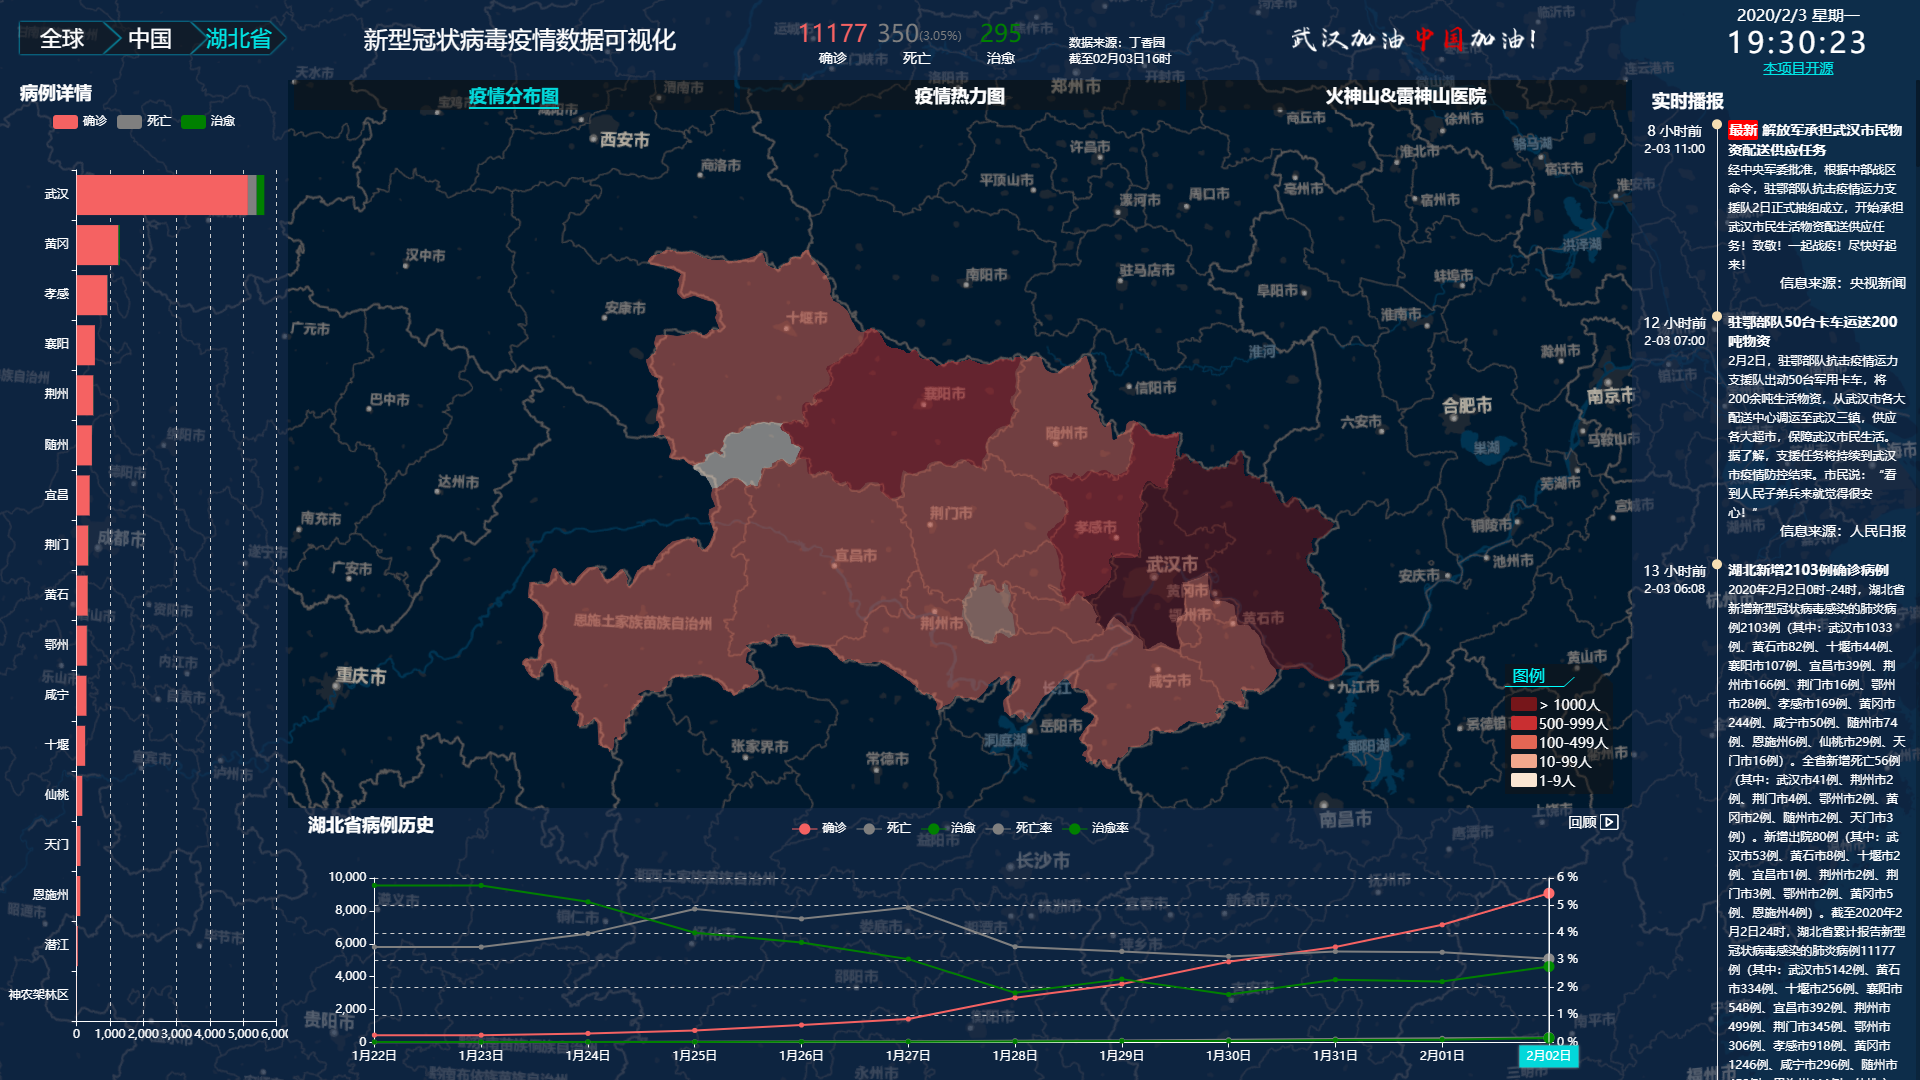Toggle 确诊 series in bar chart legend
This screenshot has width=1920, height=1080.
[80, 121]
